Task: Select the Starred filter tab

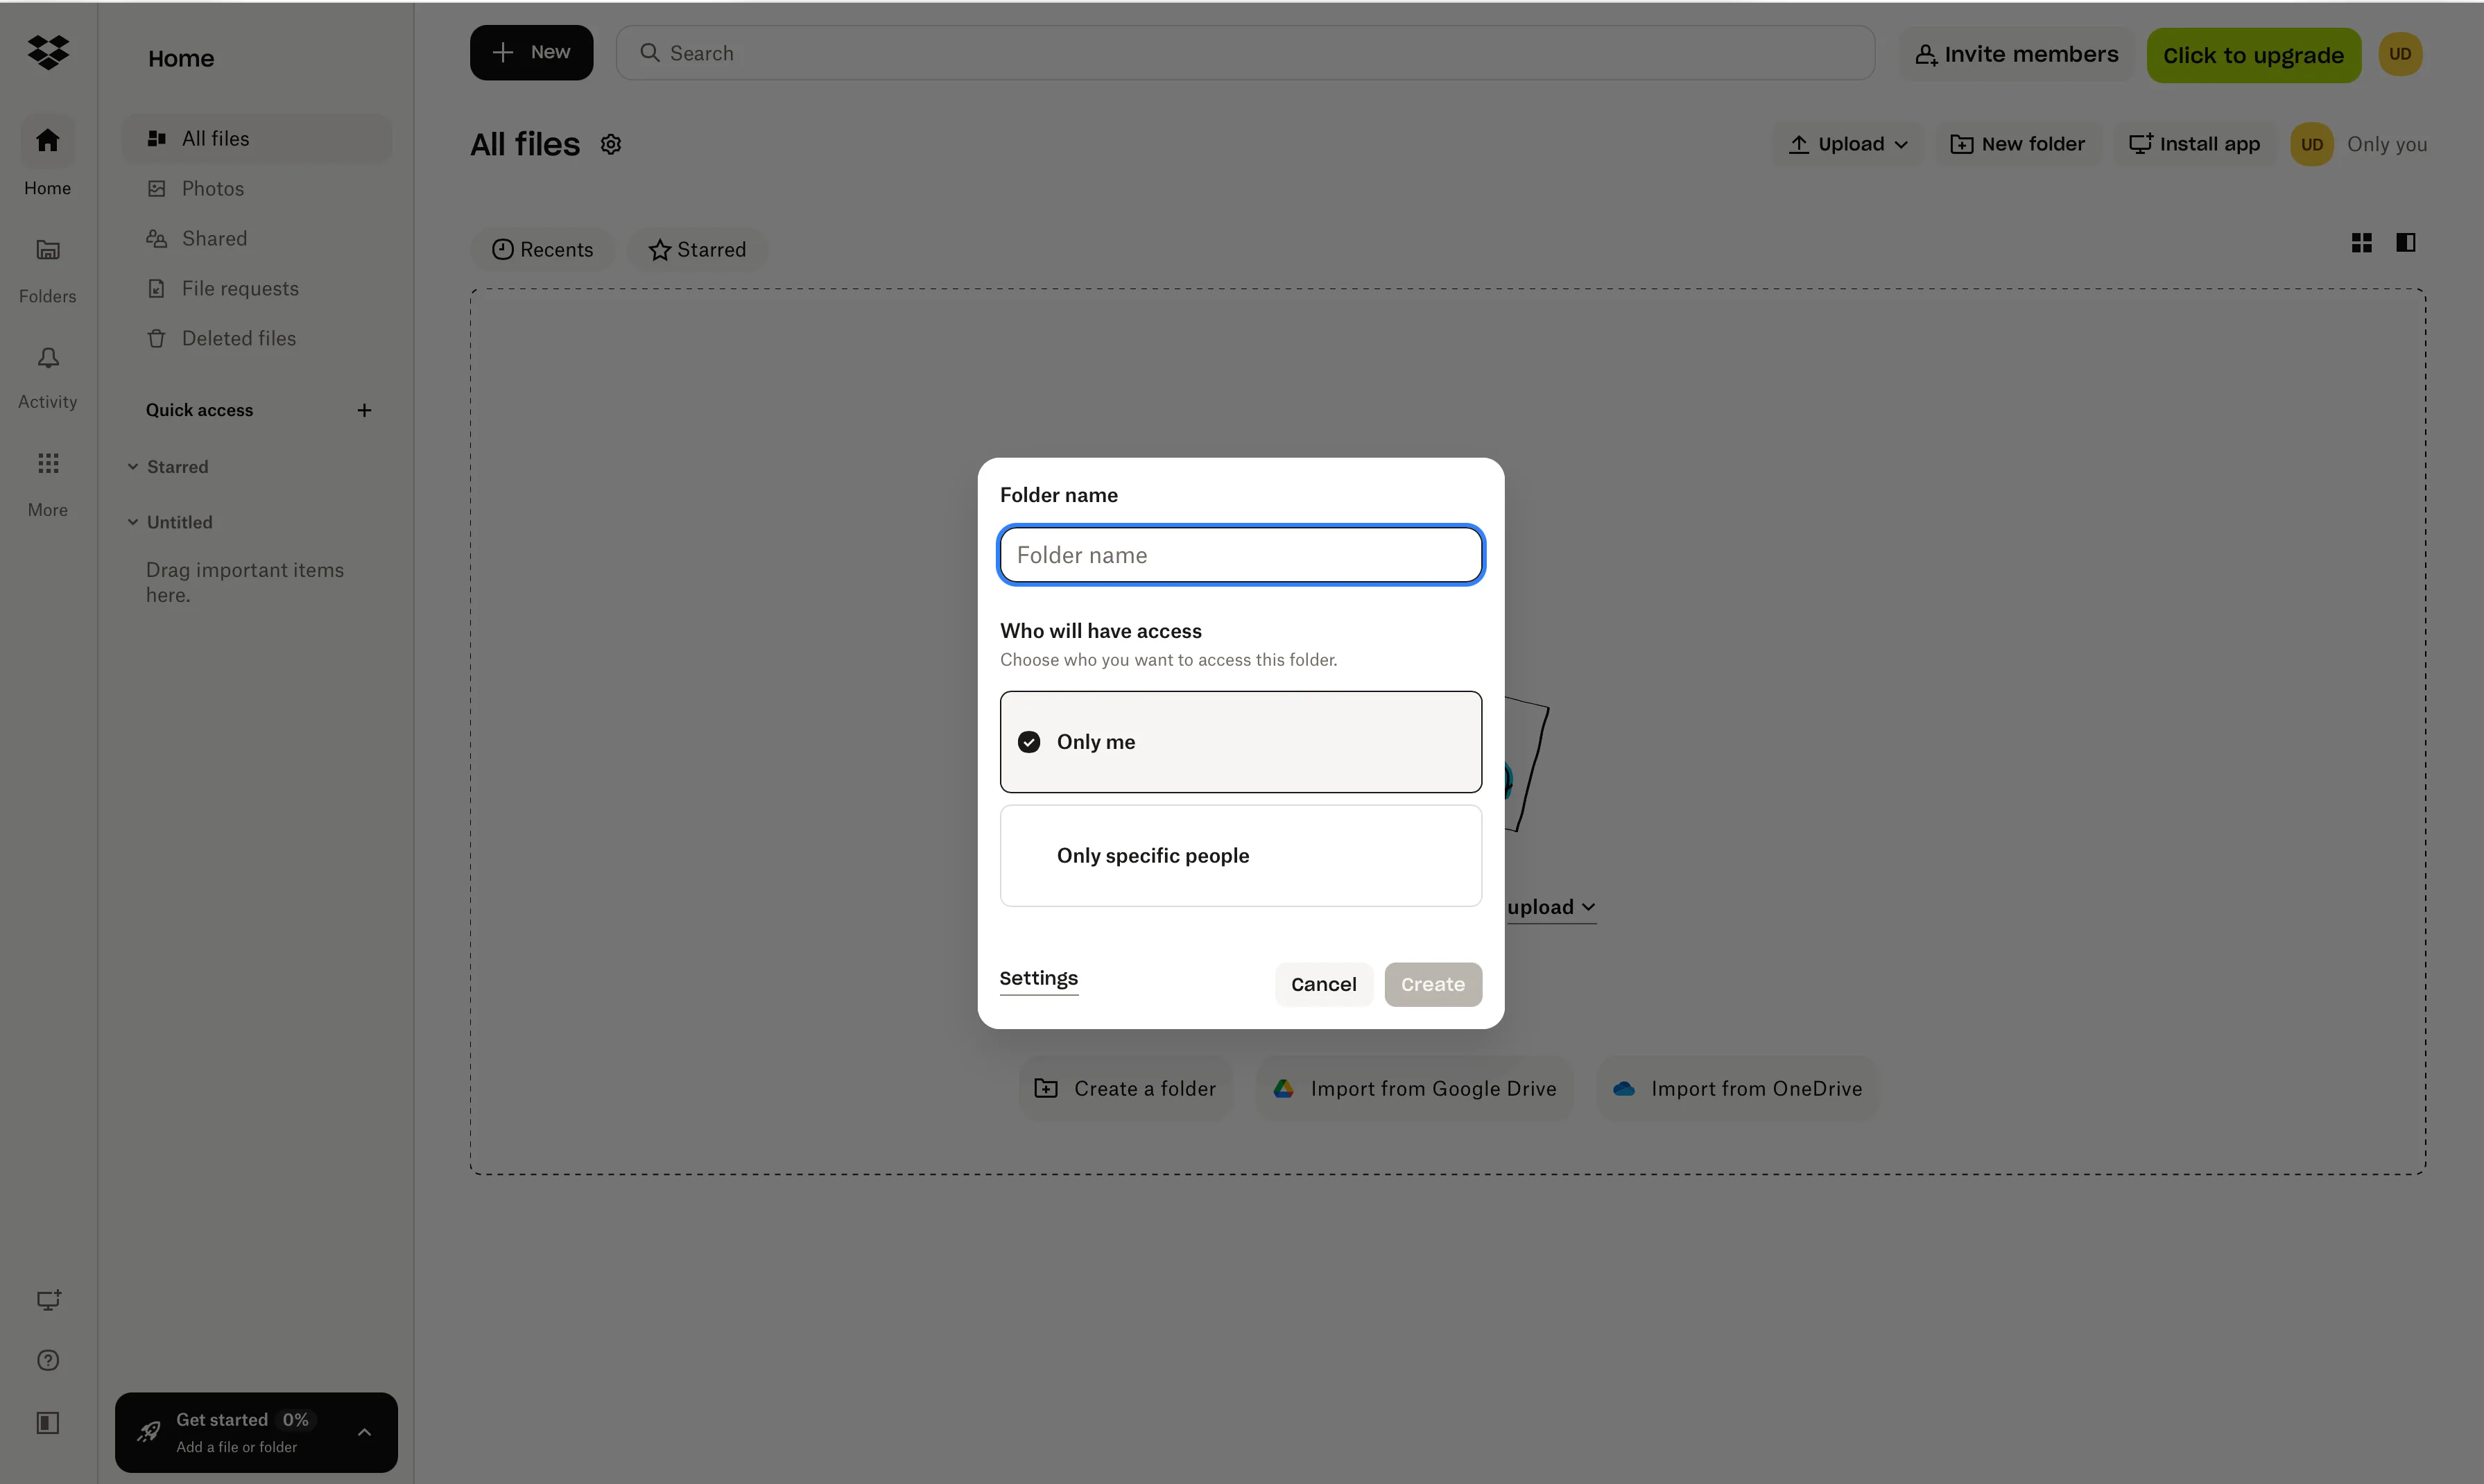Action: [697, 249]
